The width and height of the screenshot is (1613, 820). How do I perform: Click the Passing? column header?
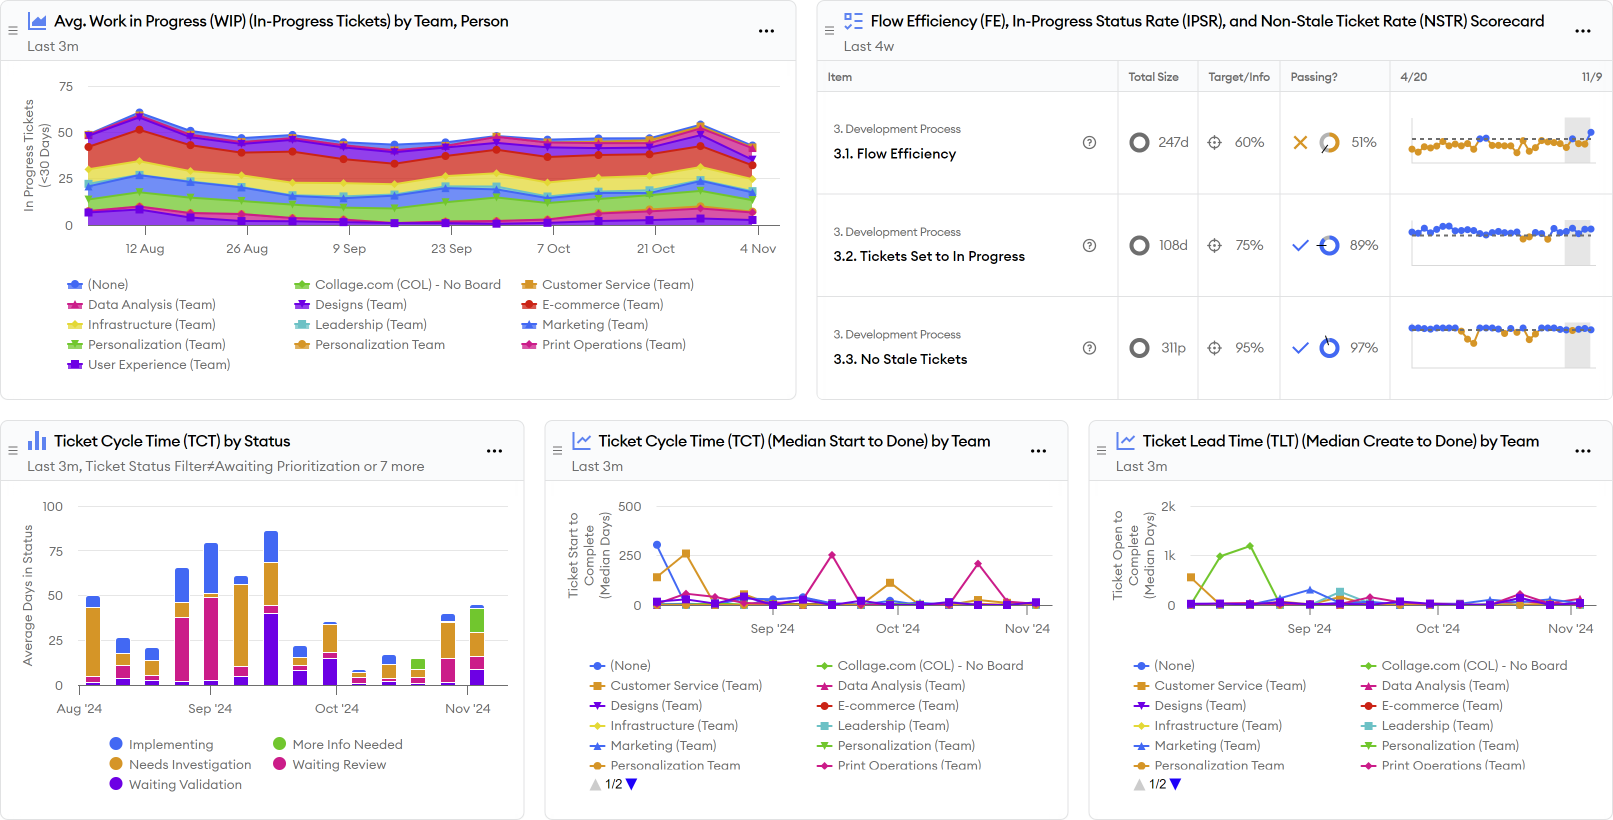(x=1313, y=77)
